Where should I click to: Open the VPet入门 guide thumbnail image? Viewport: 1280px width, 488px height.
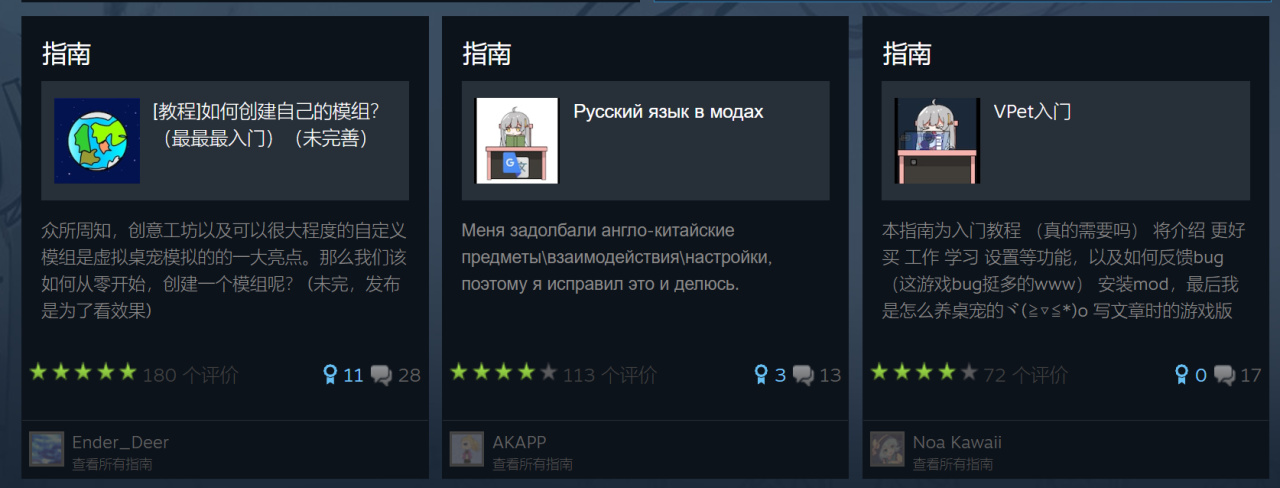(937, 141)
